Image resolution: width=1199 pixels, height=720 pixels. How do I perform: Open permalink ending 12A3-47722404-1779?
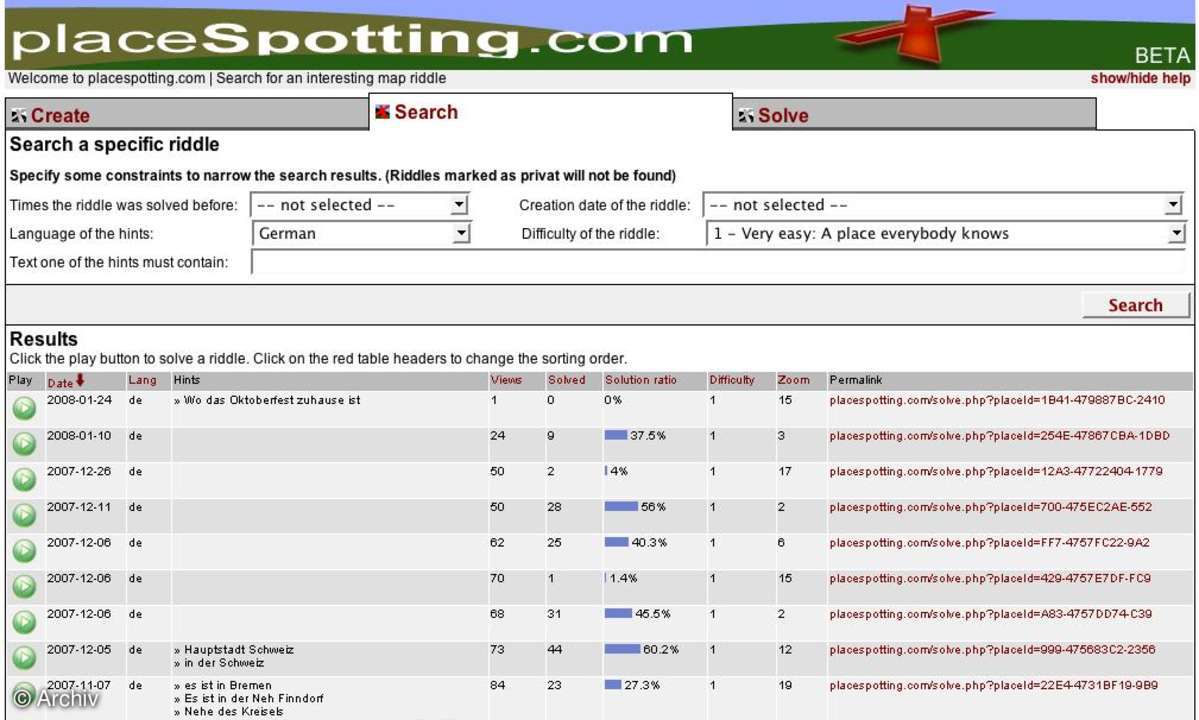coord(996,472)
